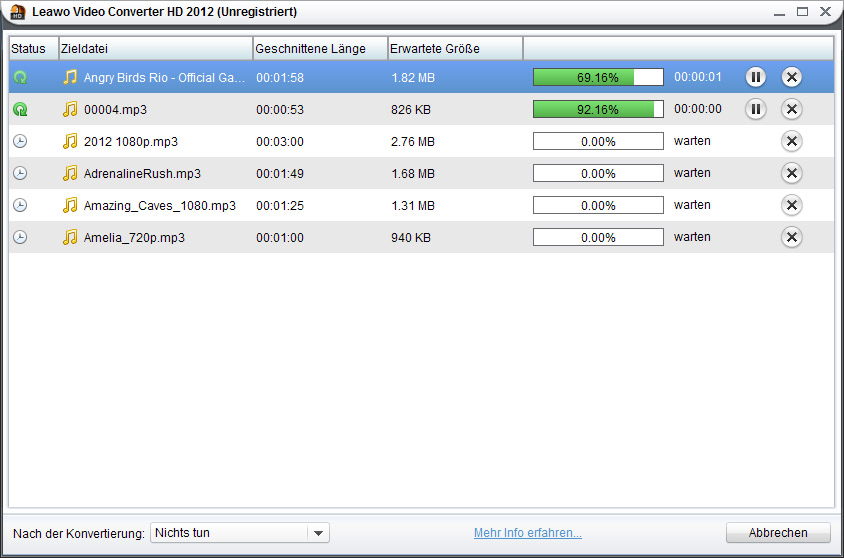Viewport: 844px width, 558px height.
Task: Remove 2012 1080p.mp3 from the queue
Action: coord(792,141)
